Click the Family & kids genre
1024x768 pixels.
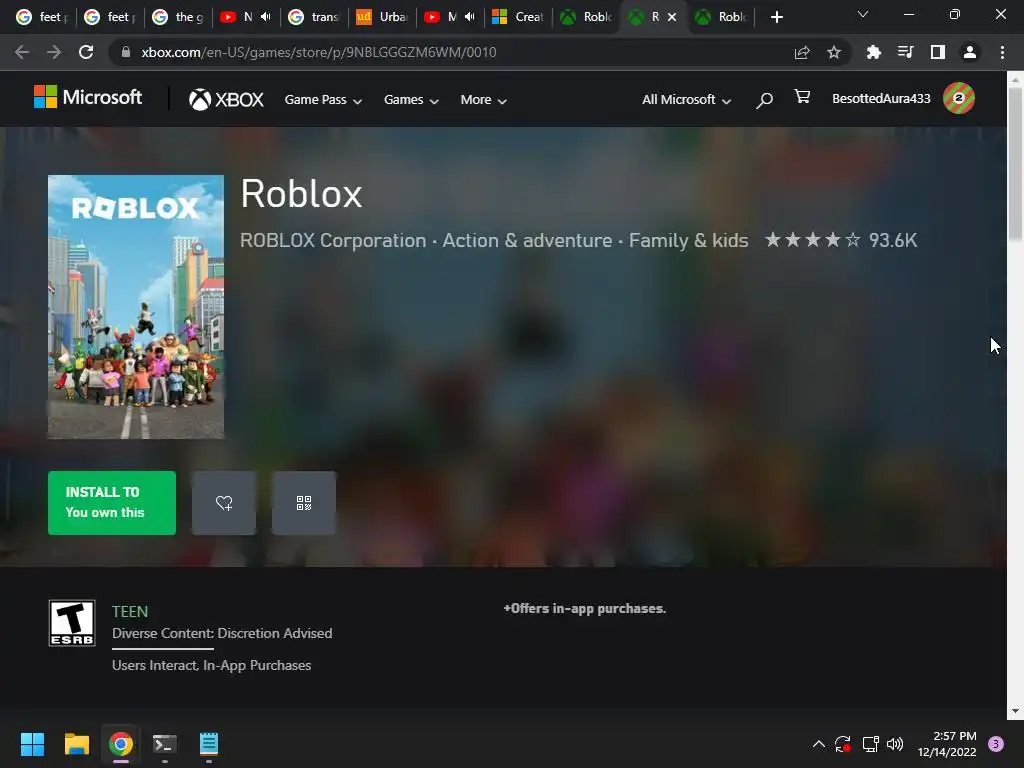688,240
